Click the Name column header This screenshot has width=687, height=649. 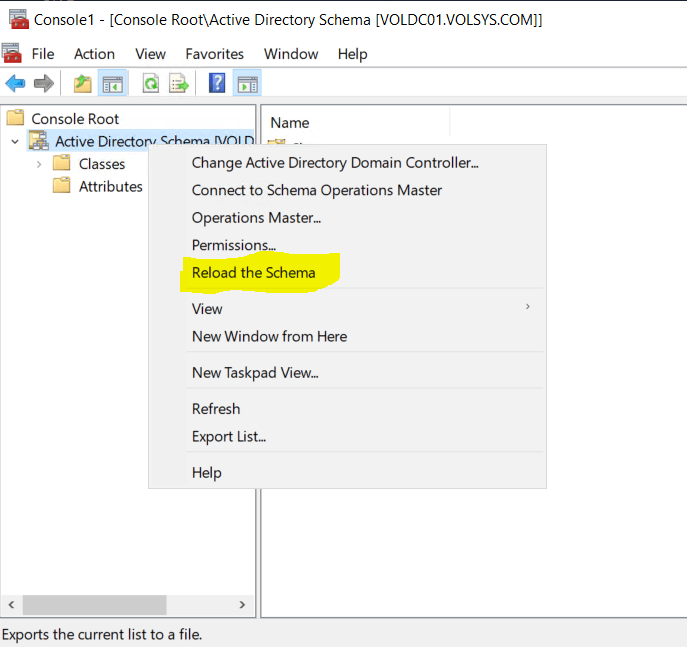[x=290, y=122]
